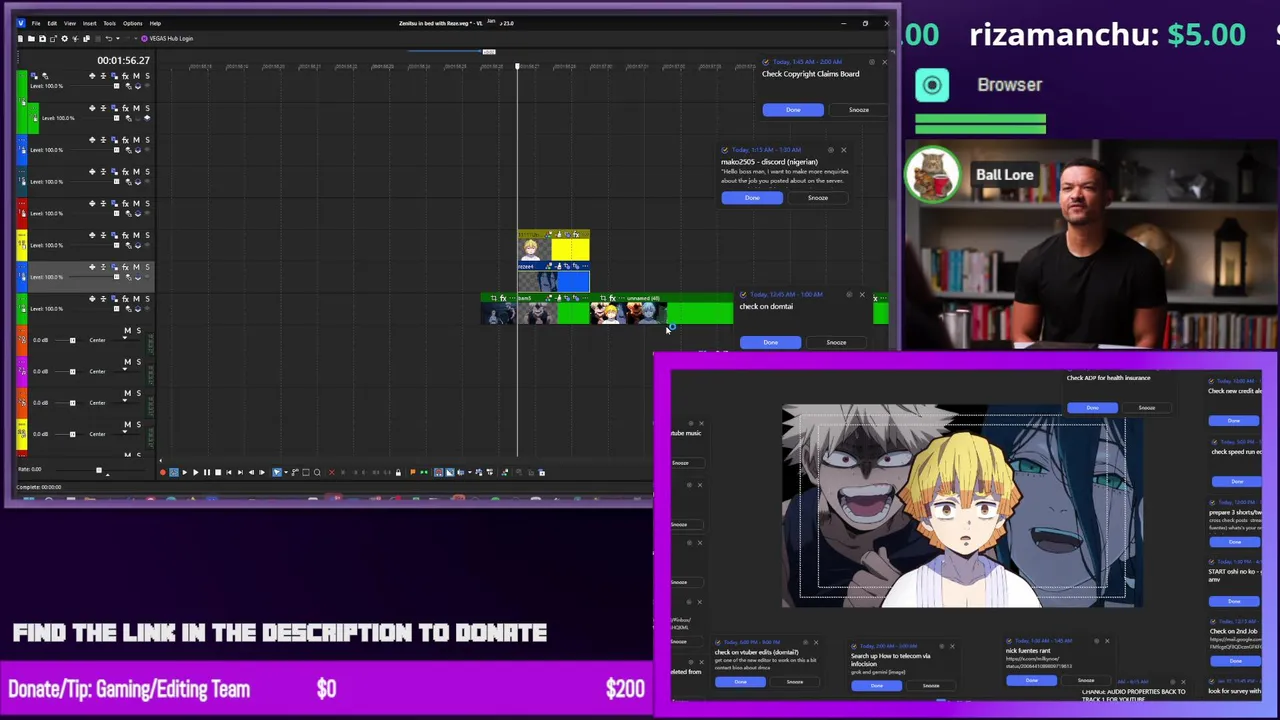Open the Options menu
Screen dimensions: 1280x720
[x=133, y=23]
